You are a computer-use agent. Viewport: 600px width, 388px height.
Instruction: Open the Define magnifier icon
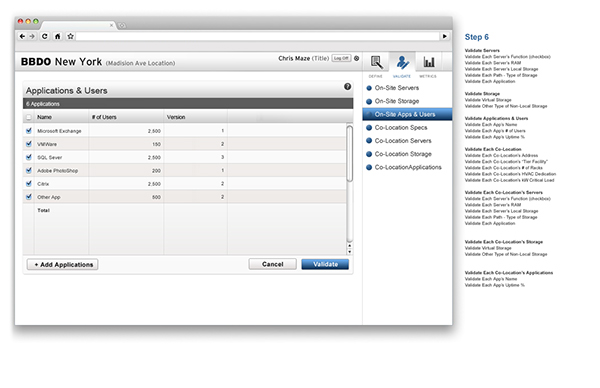pos(376,62)
